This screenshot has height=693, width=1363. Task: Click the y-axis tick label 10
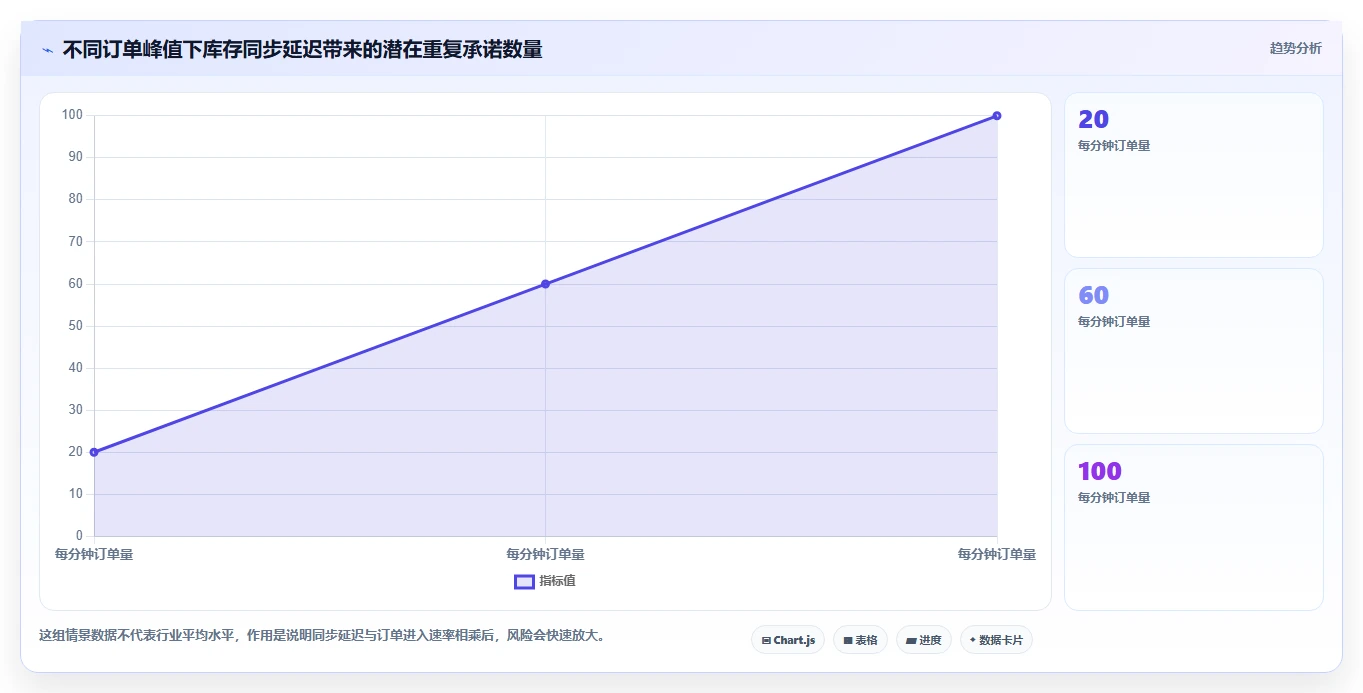click(76, 494)
